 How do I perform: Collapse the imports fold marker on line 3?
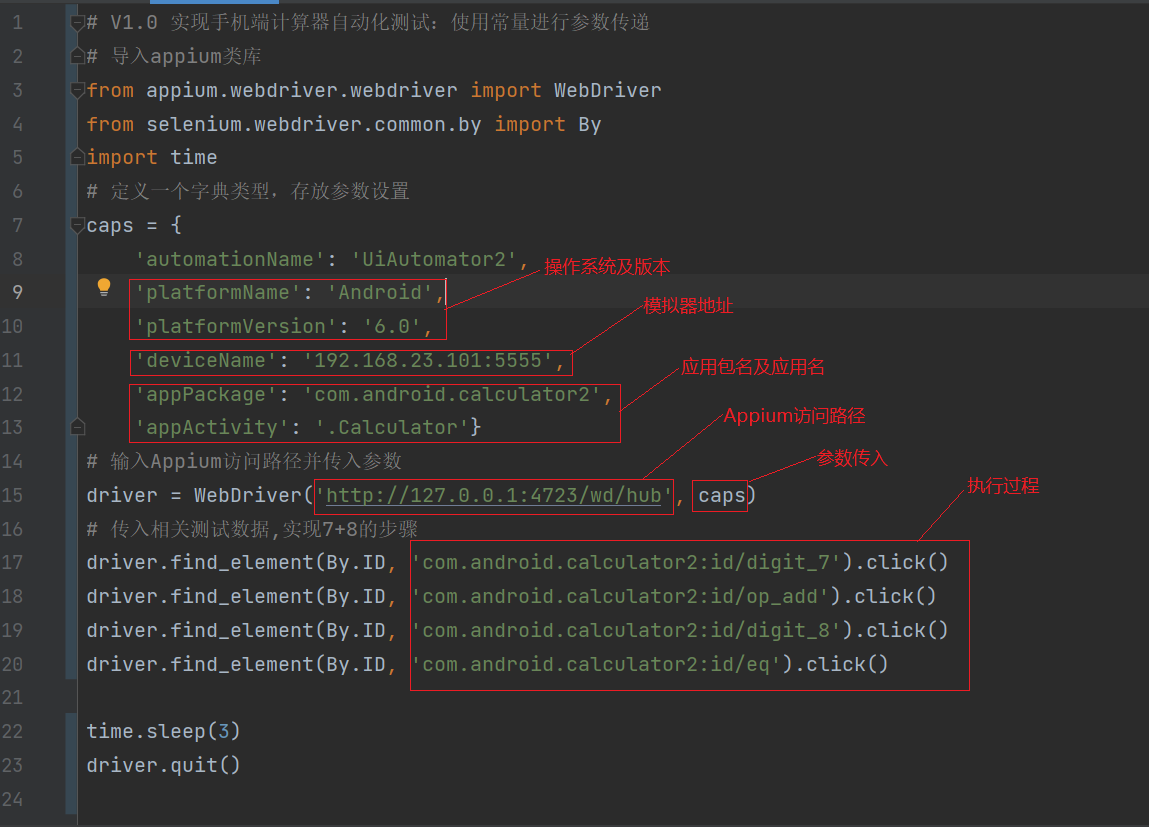coord(78,91)
